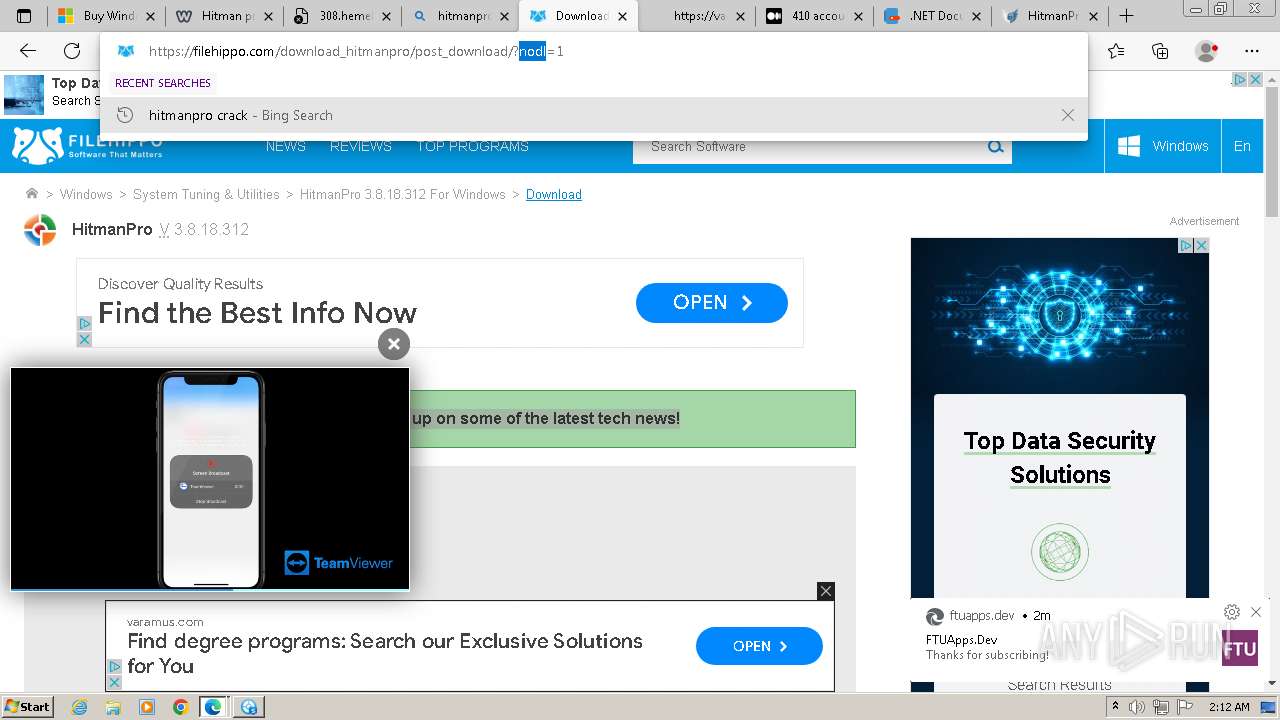
Task: Open Edge Settings and more menu
Action: [1252, 51]
